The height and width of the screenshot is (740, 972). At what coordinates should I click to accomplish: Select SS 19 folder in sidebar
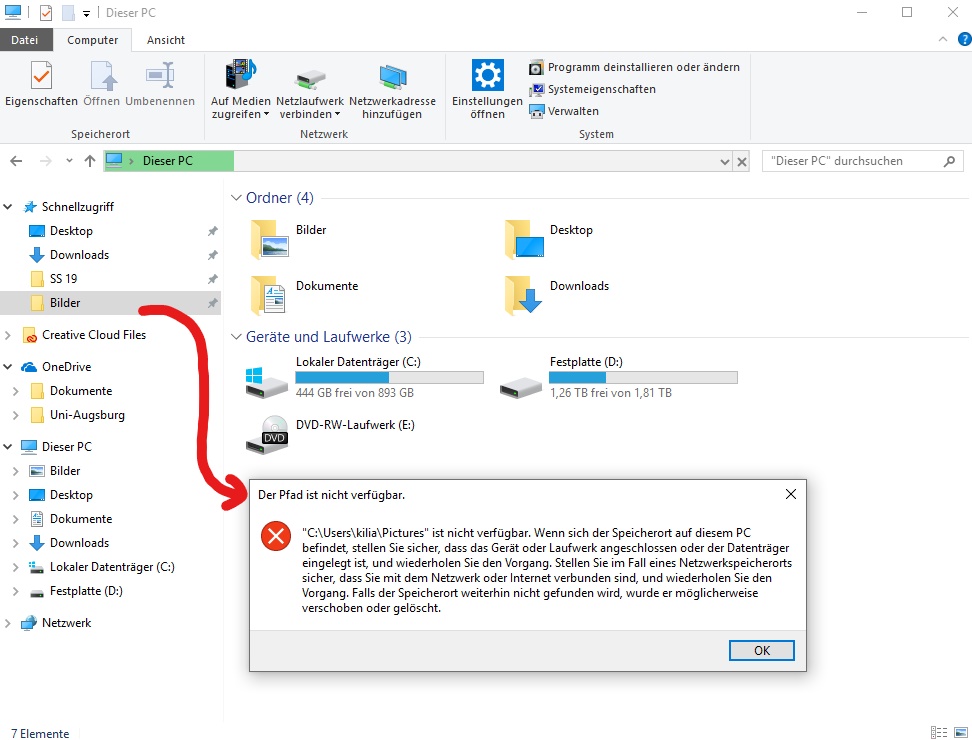pos(63,279)
